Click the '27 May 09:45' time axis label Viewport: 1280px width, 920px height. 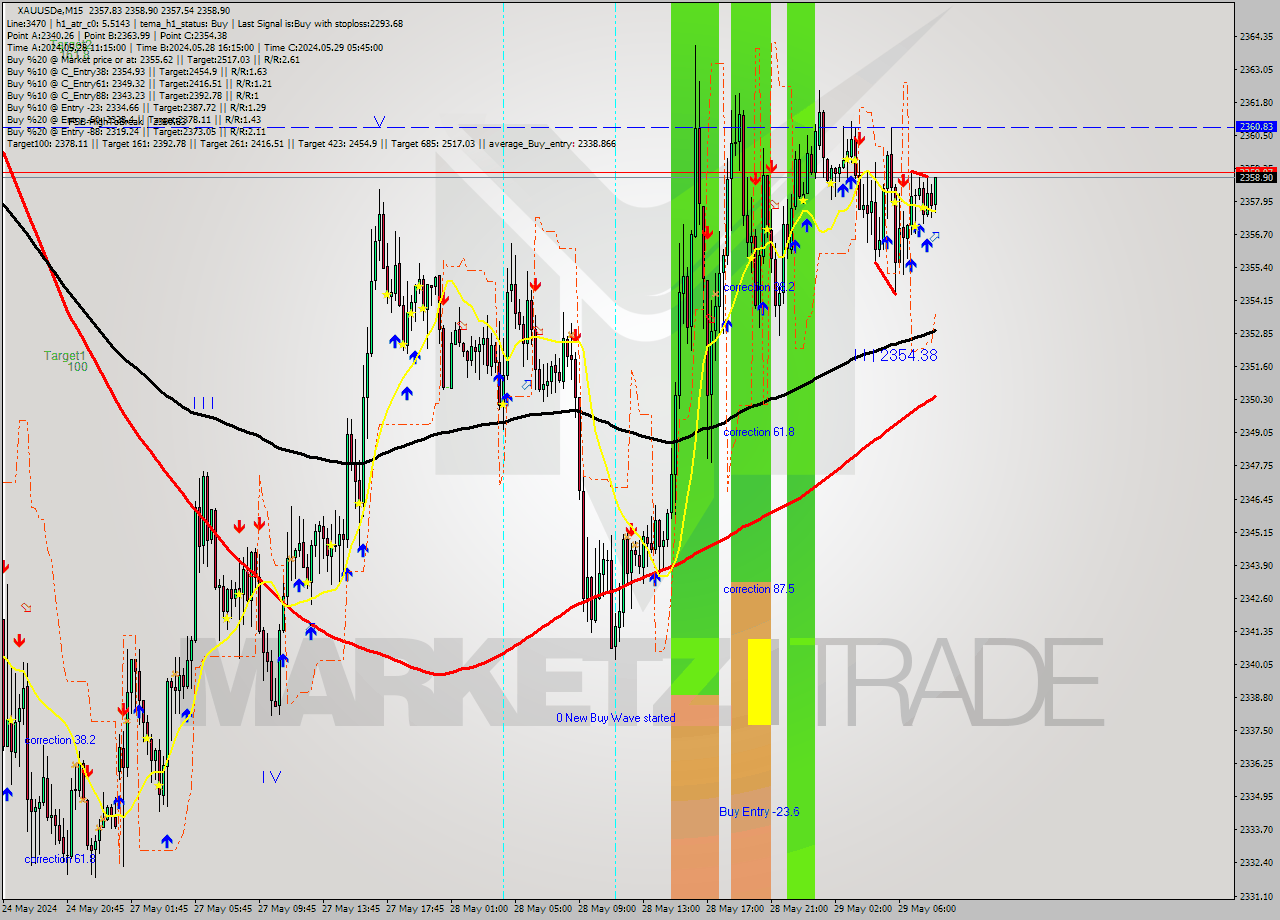[x=287, y=909]
